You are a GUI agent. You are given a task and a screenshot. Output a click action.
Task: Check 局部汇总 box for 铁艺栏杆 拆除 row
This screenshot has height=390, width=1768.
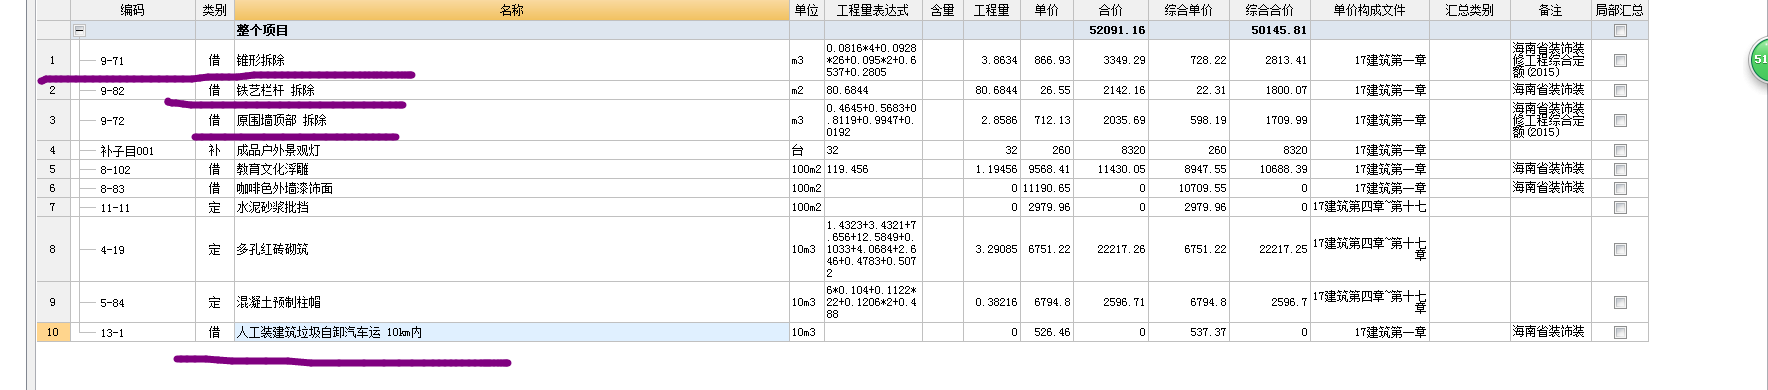1620,90
